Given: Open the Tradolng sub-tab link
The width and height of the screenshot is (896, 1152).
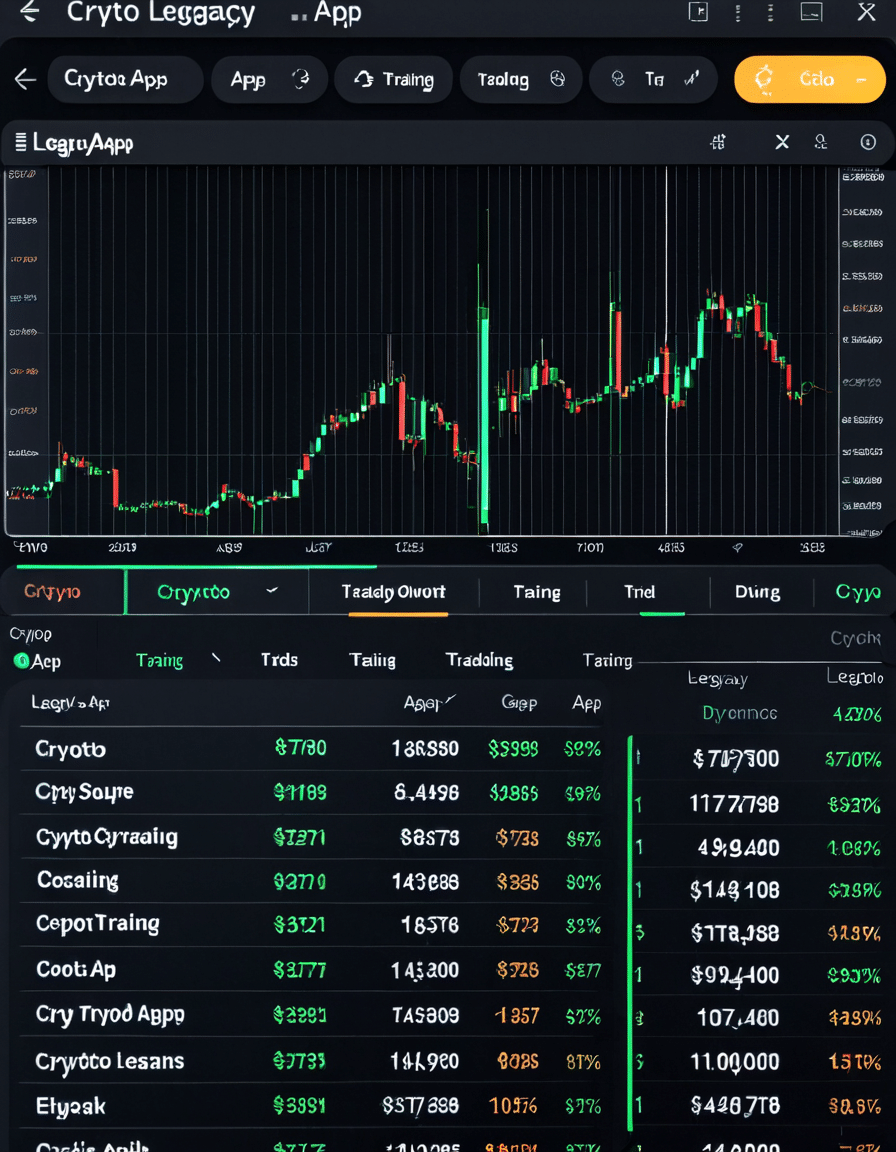Looking at the screenshot, I should click(480, 660).
